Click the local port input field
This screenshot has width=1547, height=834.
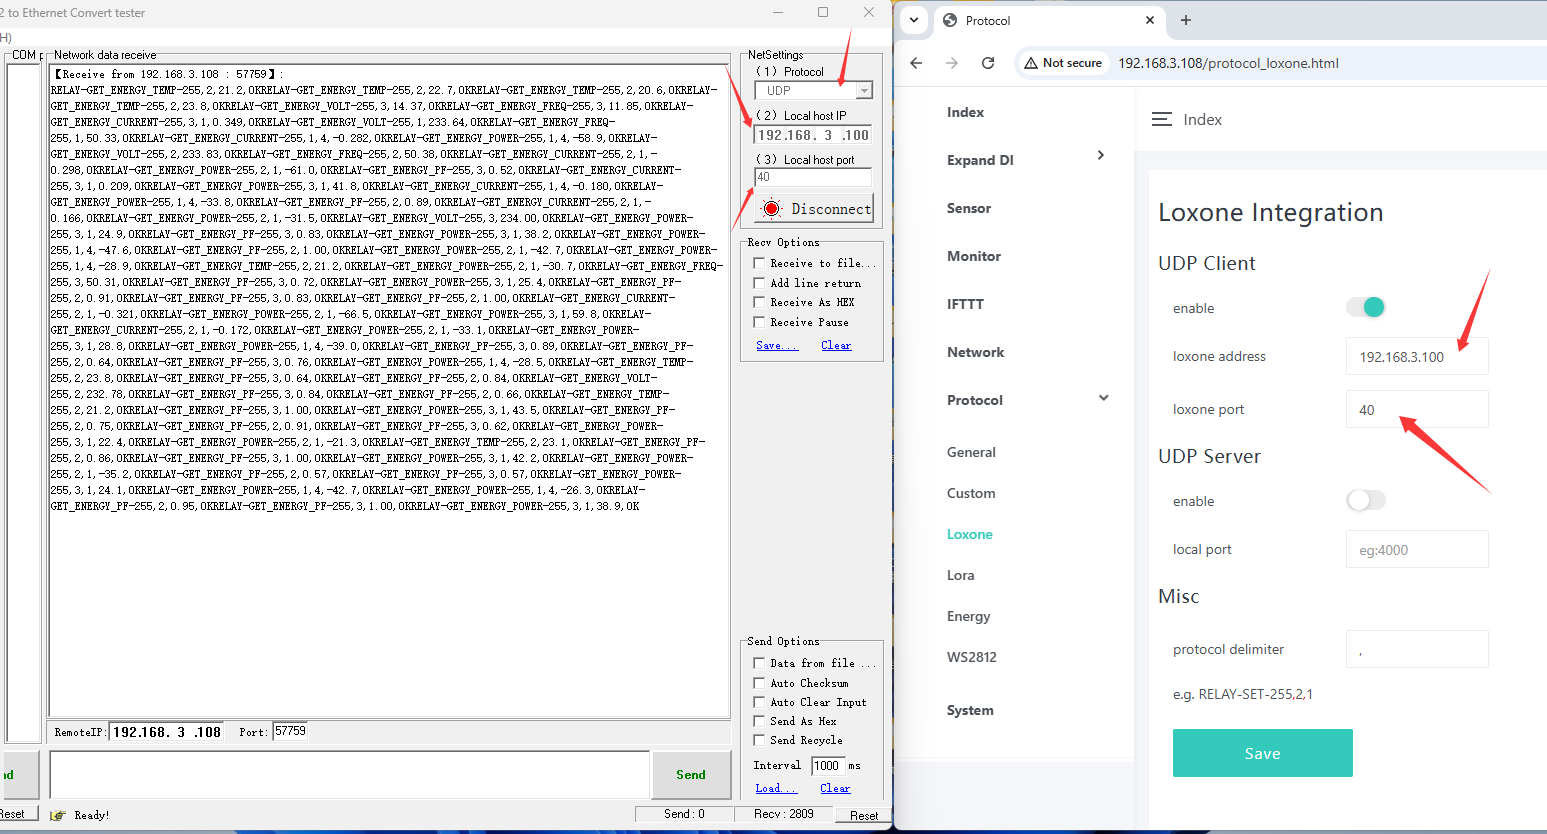point(1417,549)
